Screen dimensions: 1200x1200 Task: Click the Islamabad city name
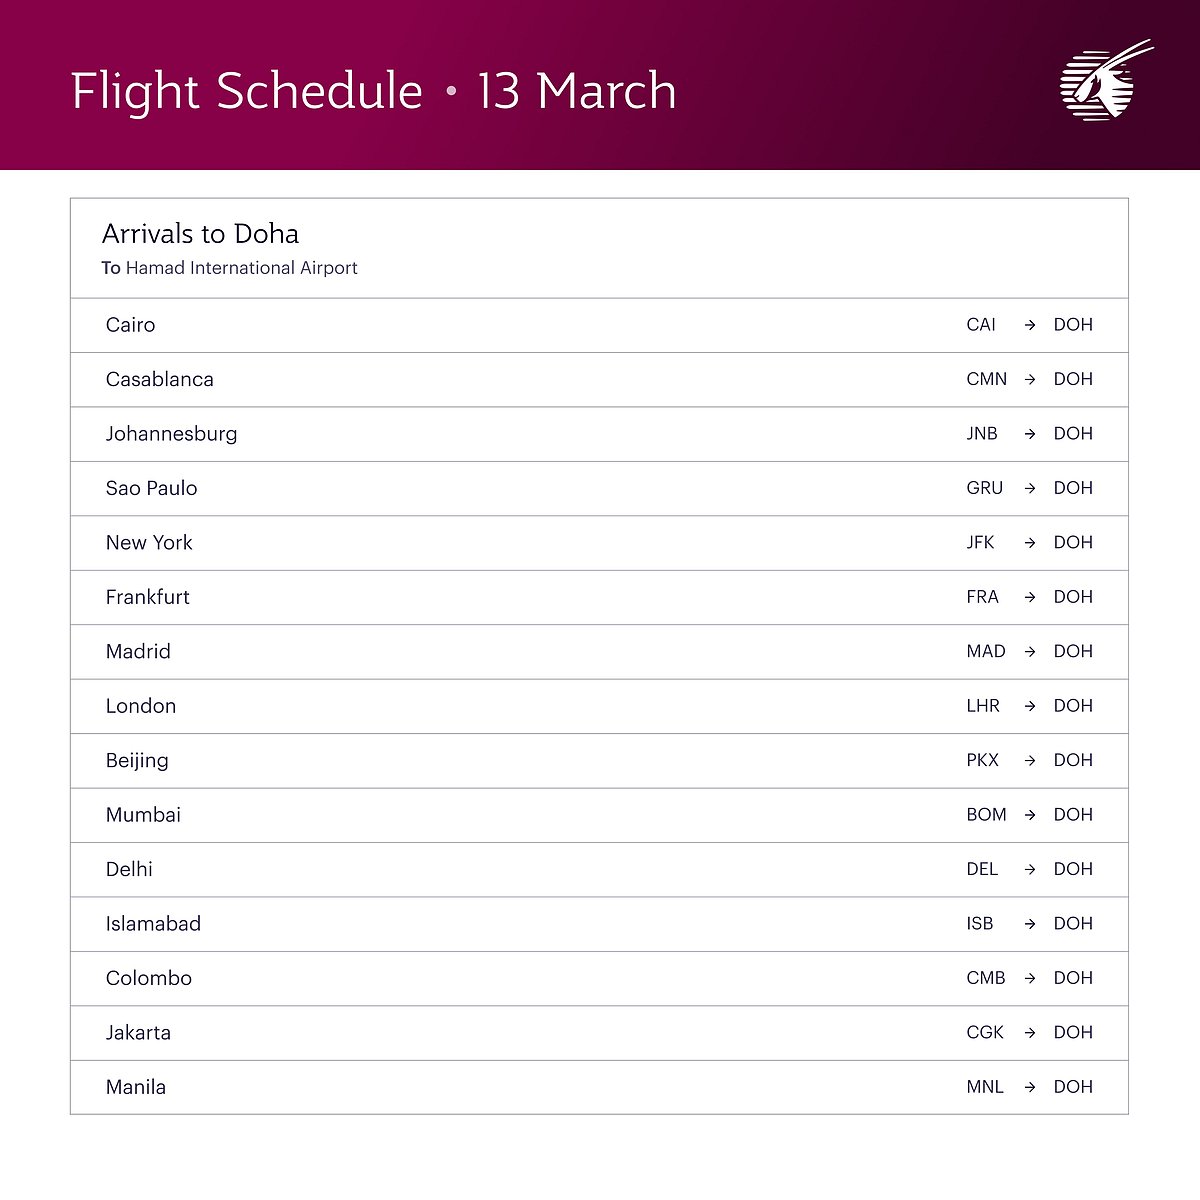click(153, 924)
